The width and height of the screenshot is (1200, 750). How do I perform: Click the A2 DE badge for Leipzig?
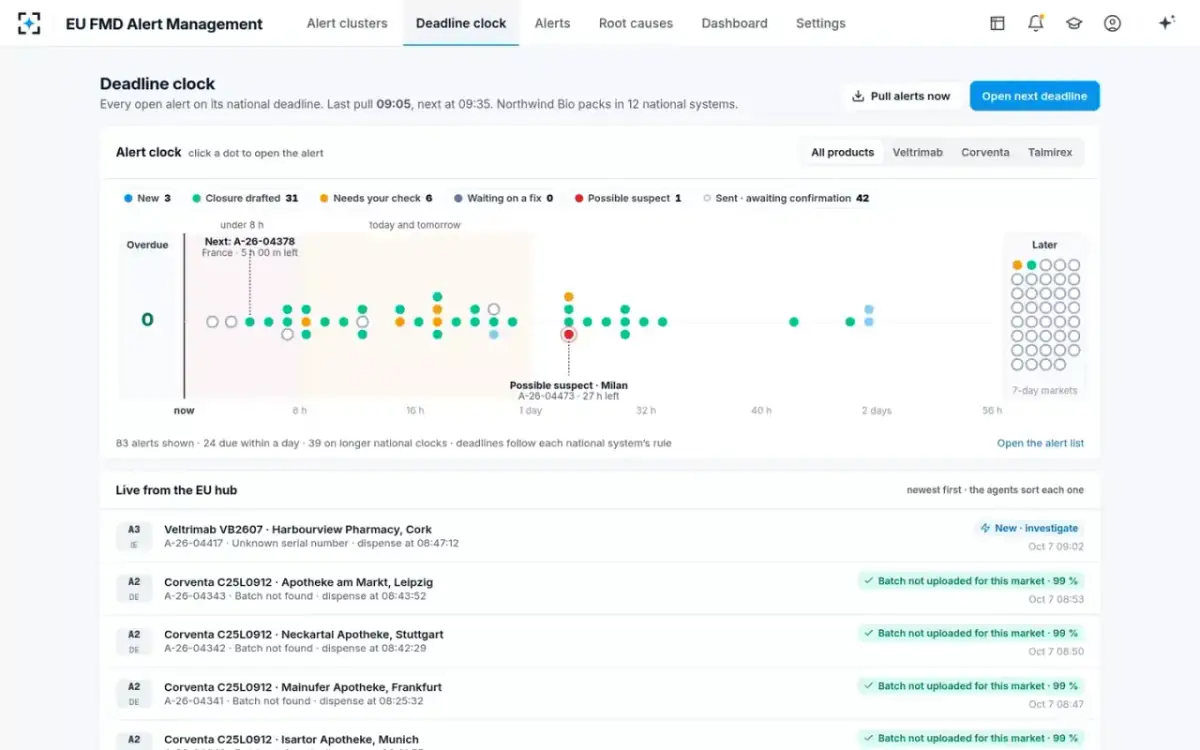[x=134, y=588]
